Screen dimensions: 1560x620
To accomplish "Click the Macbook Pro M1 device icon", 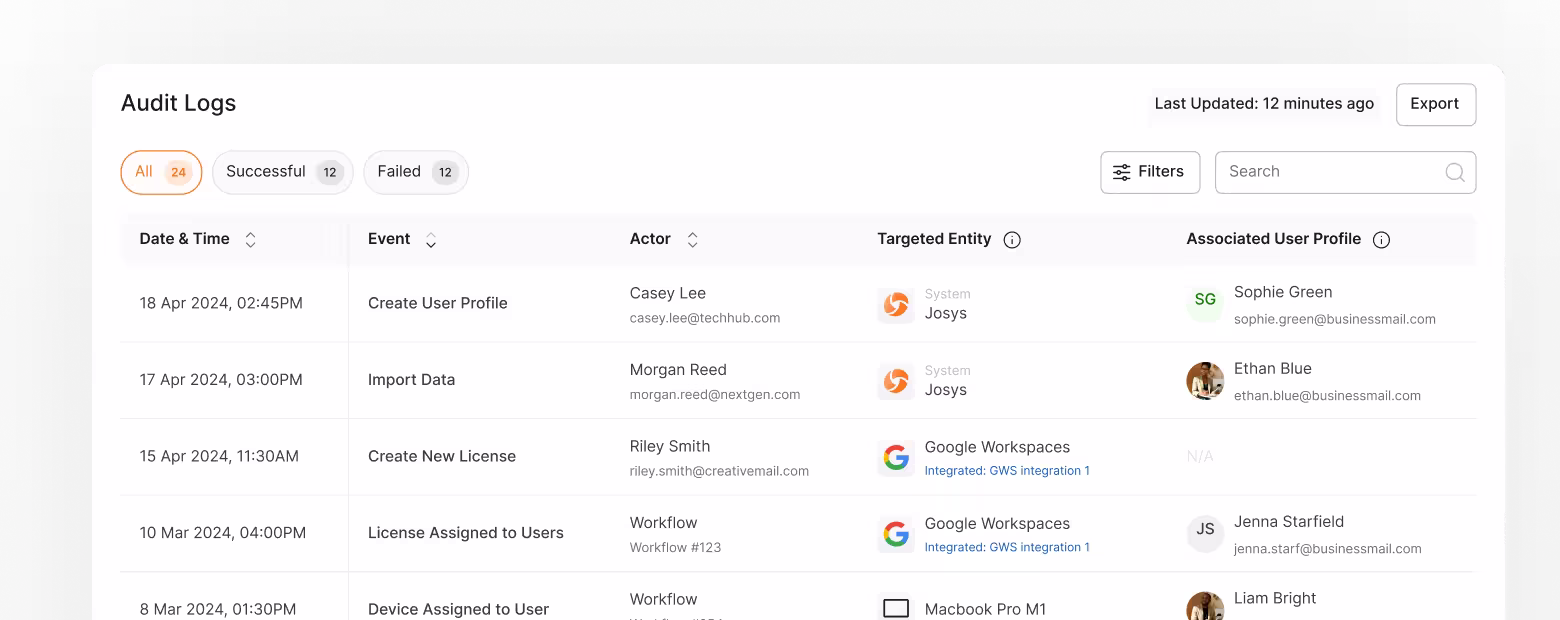I will (x=896, y=608).
